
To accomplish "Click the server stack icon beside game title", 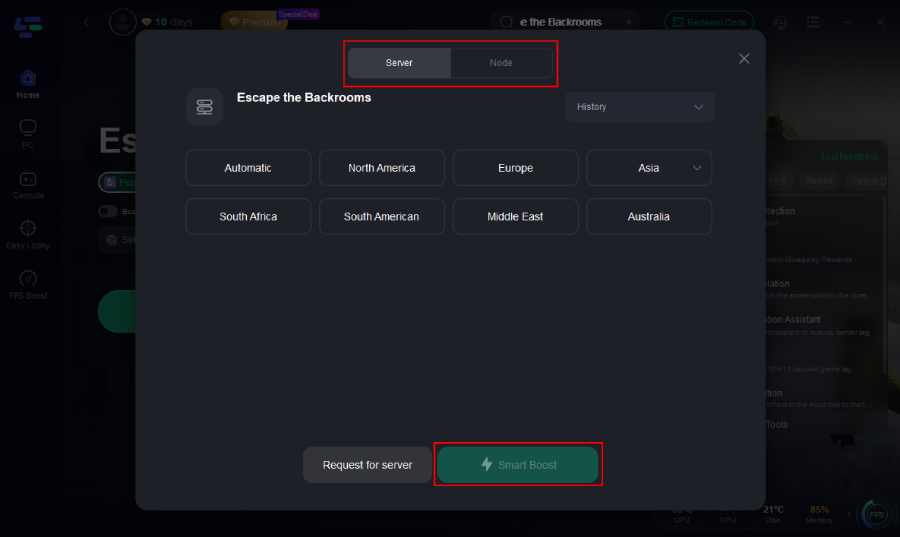I will coord(204,107).
